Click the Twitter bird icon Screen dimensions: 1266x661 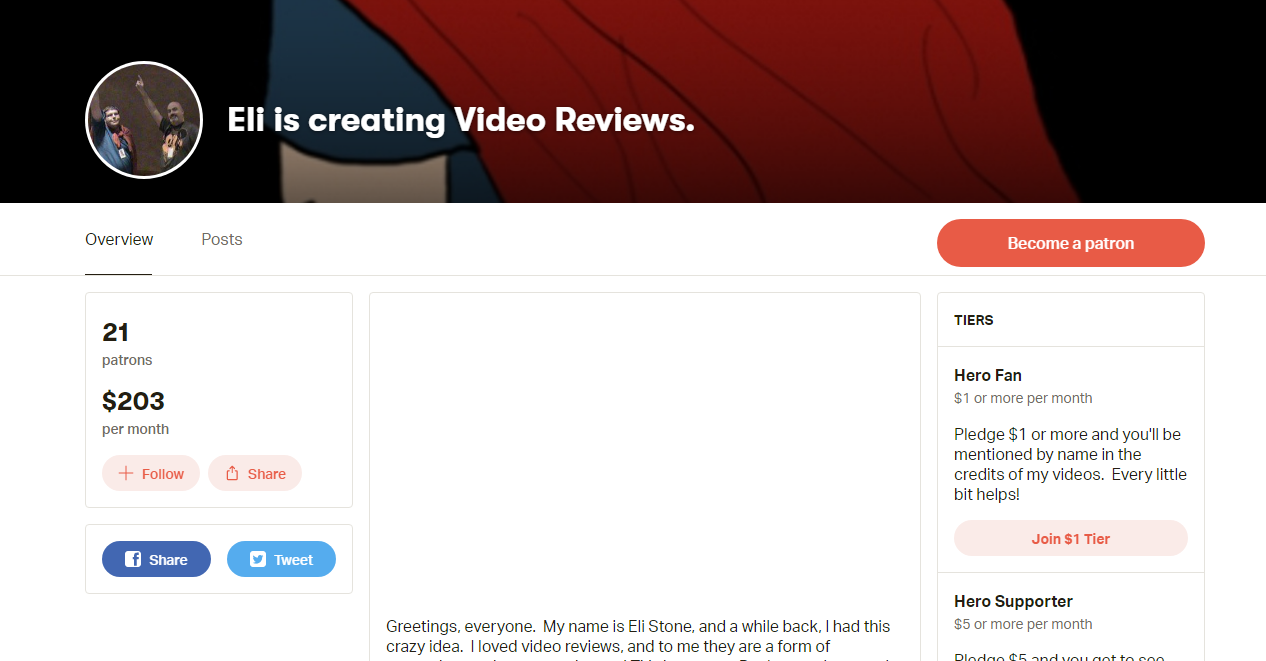[257, 560]
